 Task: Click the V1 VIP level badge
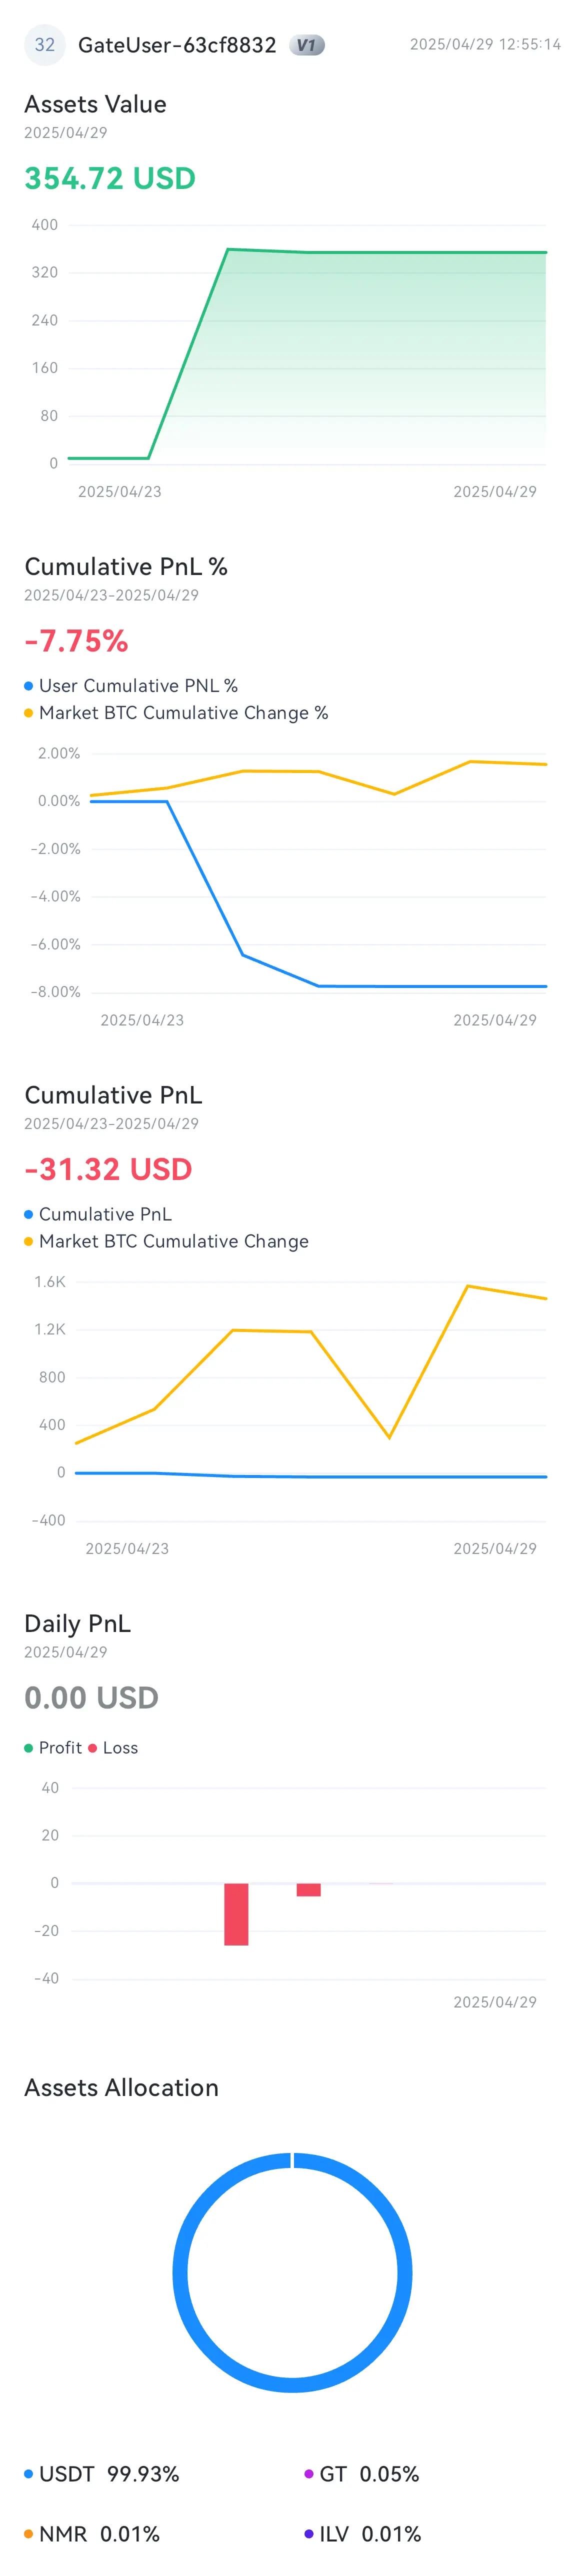pos(306,45)
